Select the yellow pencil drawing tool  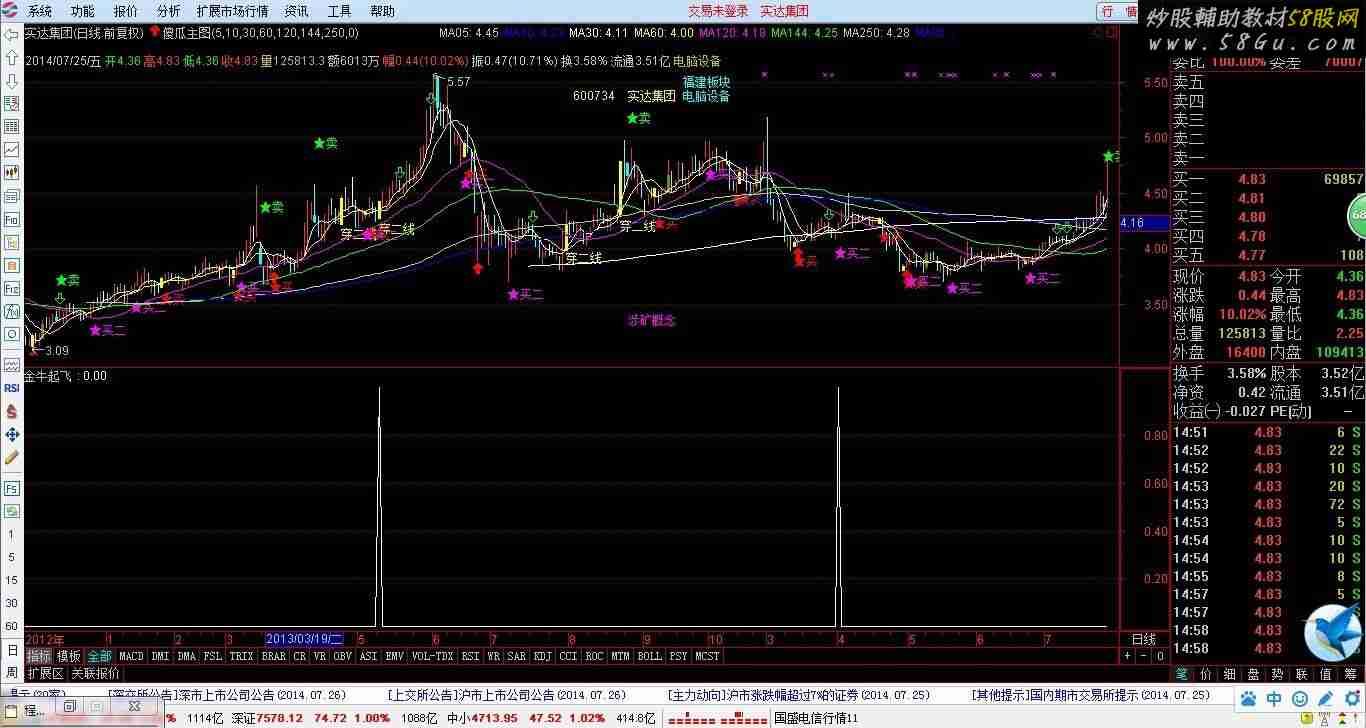tap(11, 457)
